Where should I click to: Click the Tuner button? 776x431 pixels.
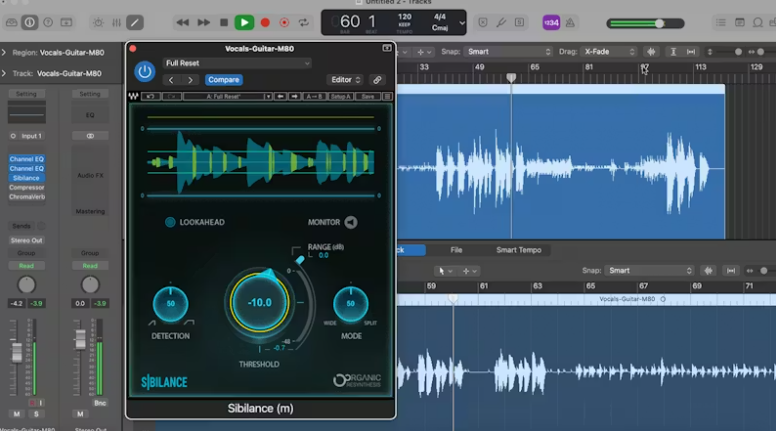tap(501, 23)
